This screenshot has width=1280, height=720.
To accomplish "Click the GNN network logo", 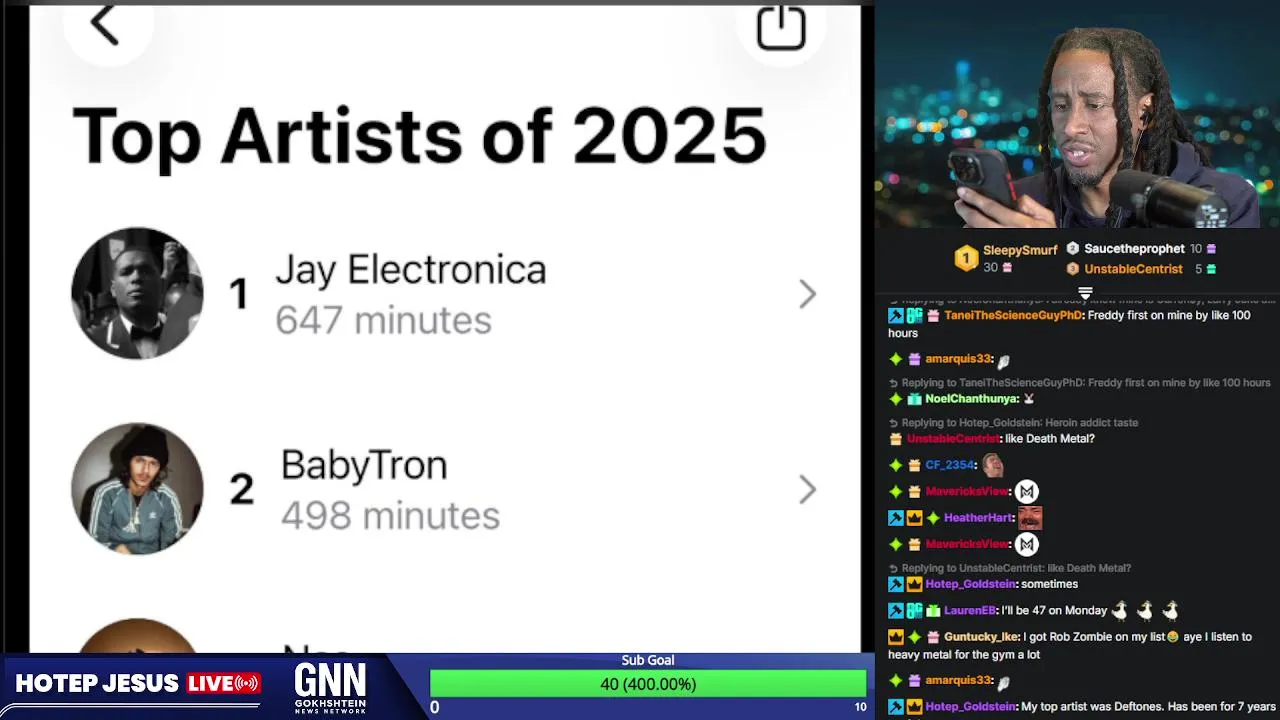I will [x=330, y=687].
